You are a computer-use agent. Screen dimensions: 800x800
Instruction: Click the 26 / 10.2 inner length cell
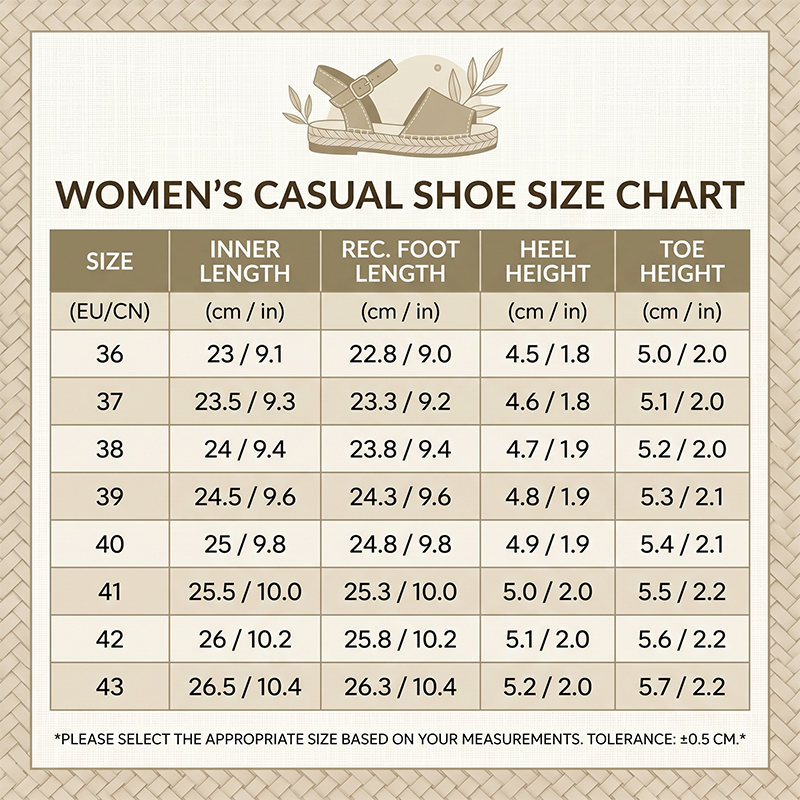coord(245,639)
